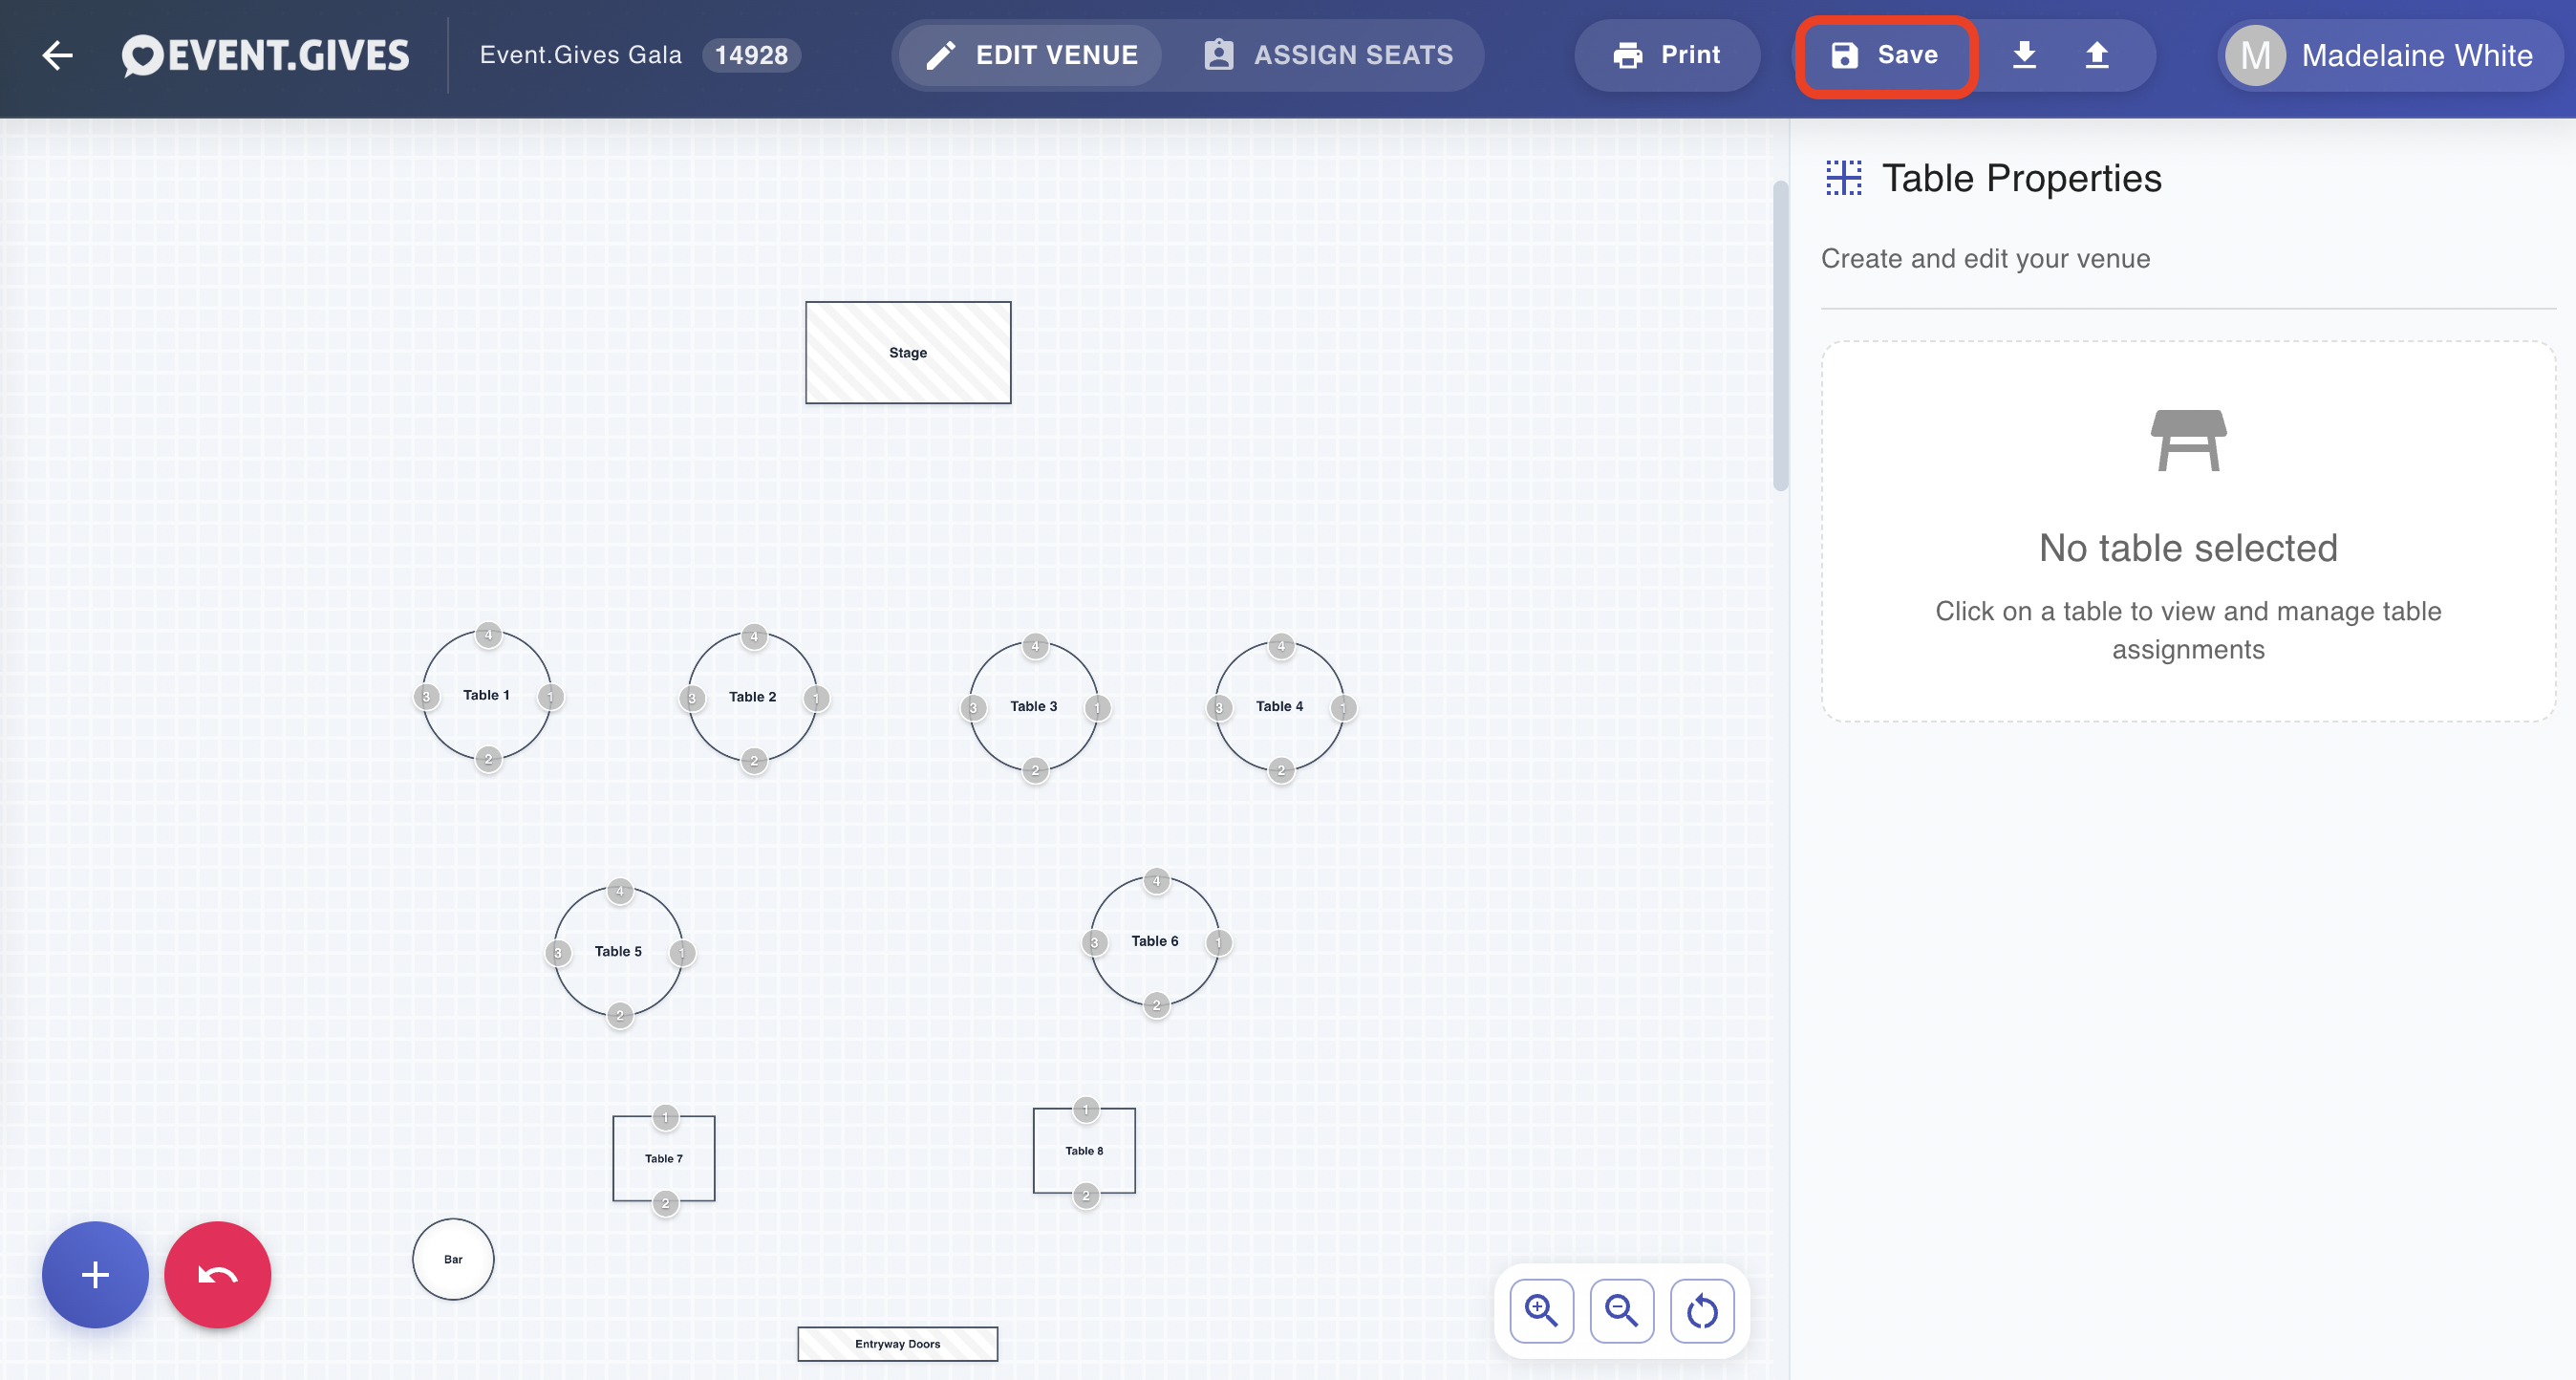The width and height of the screenshot is (2576, 1380).
Task: Click seat 1 of Table 8
Action: point(1086,1109)
